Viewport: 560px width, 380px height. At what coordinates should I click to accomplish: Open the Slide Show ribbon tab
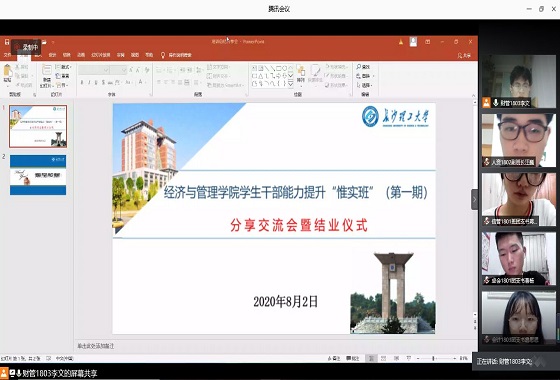click(101, 55)
